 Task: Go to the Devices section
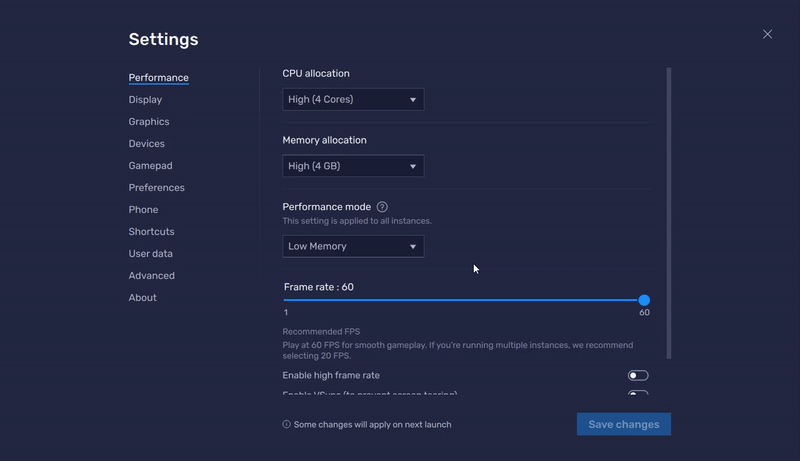(147, 144)
